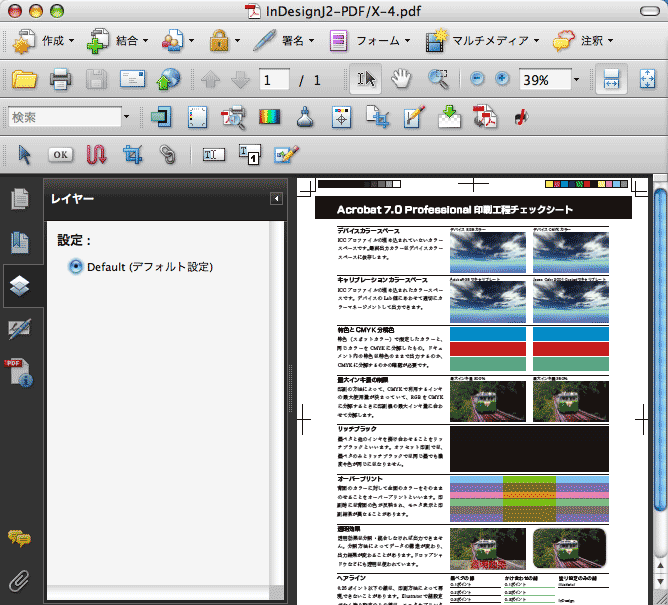Click the registration target marks icon

(x=341, y=117)
